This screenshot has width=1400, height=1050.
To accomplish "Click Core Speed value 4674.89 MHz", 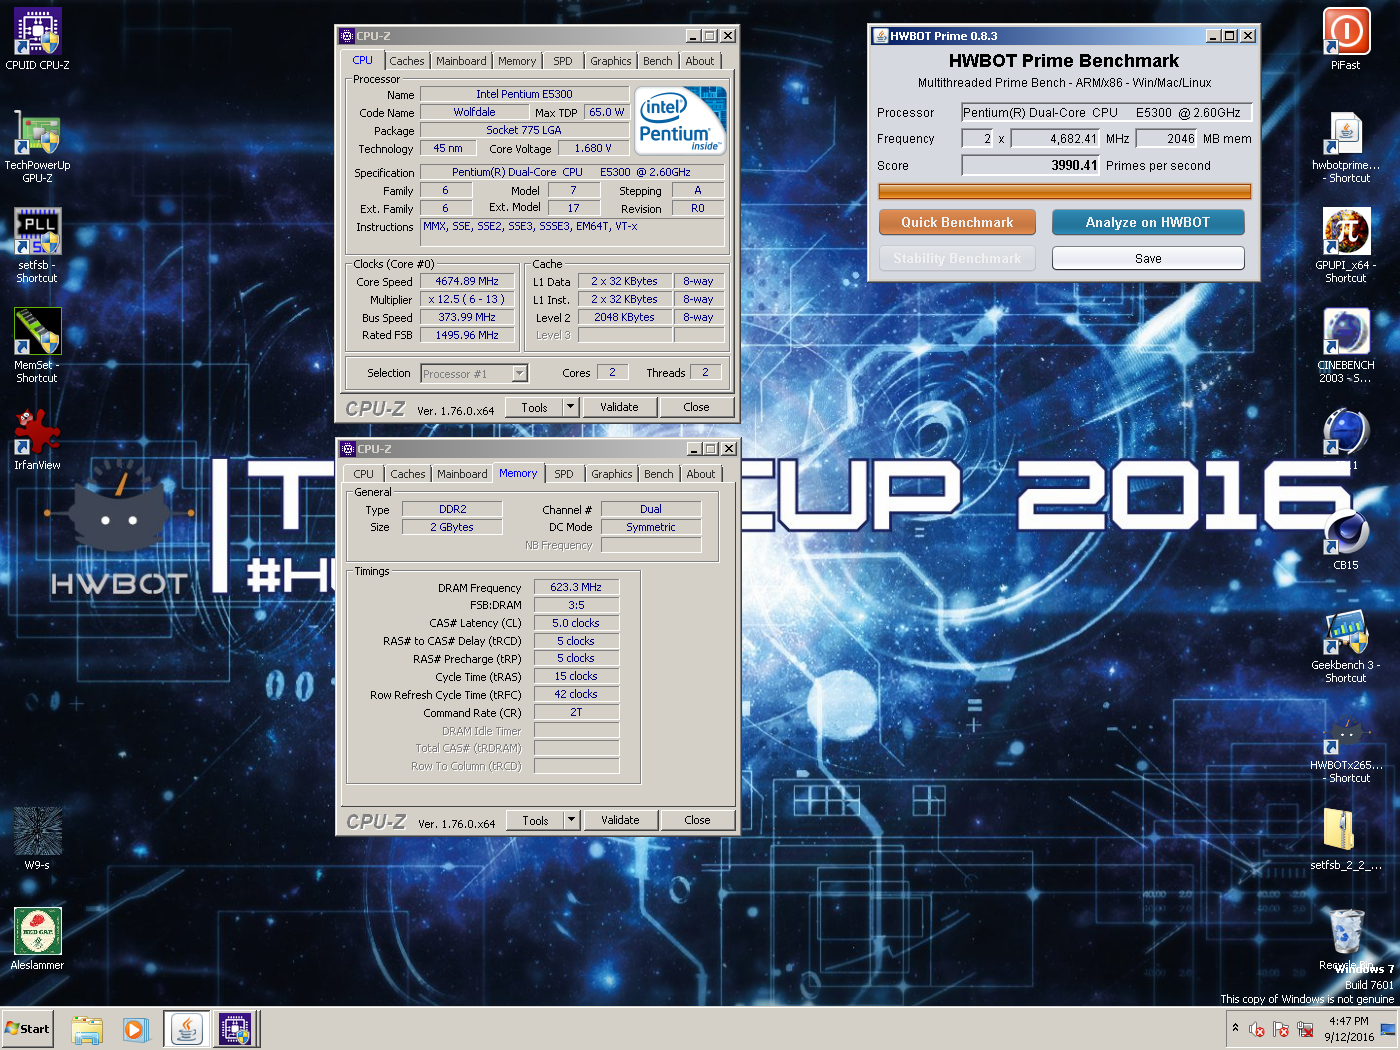I will 467,281.
